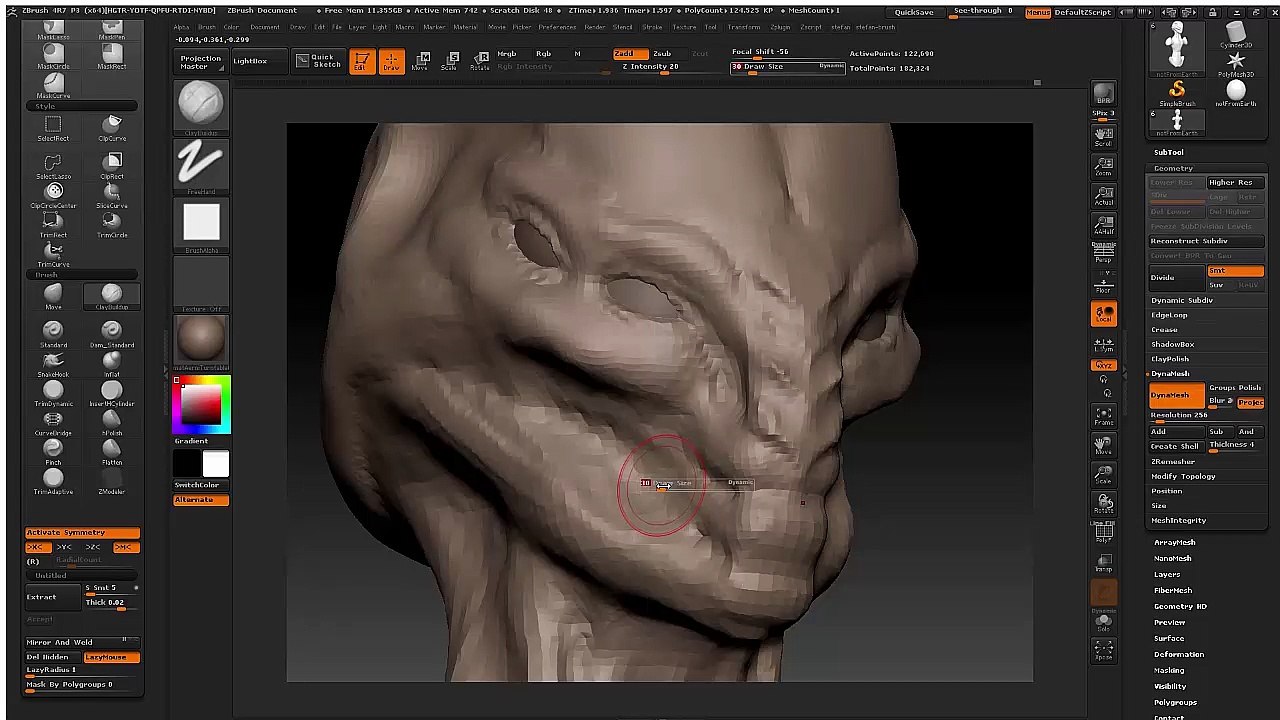Toggle the Smt option beside Divide

point(1235,271)
